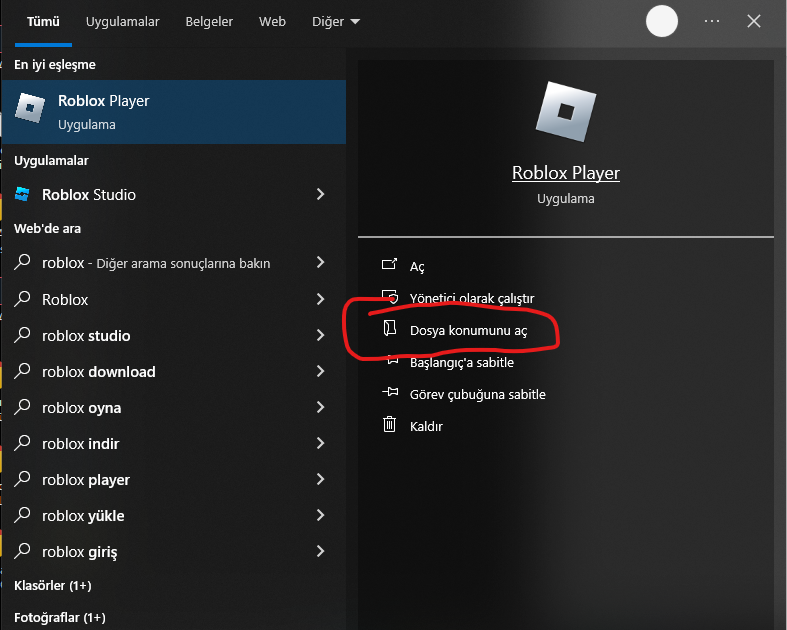This screenshot has height=630, width=787.
Task: Expand chevron for 'roblox indir'
Action: point(321,443)
